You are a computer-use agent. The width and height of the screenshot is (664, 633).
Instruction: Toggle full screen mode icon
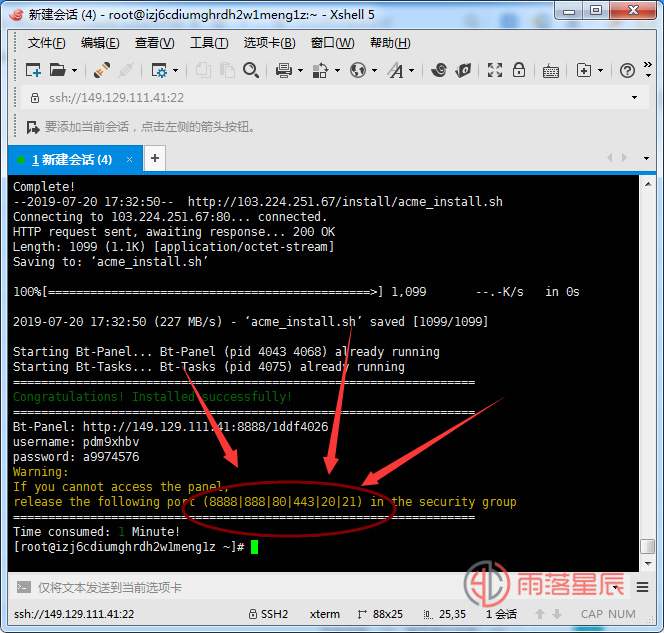[495, 70]
